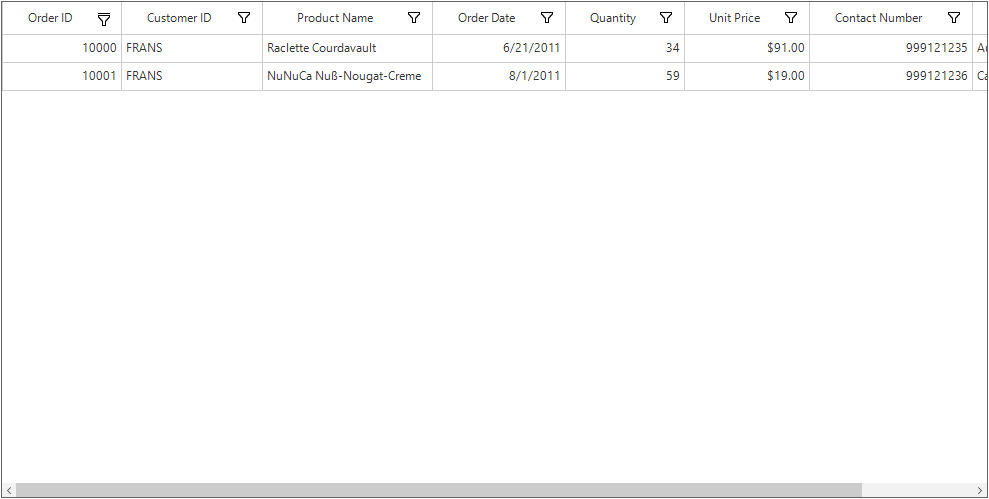Select FRANS cell in order 10001 row
Image resolution: width=989 pixels, height=499 pixels.
(192, 76)
